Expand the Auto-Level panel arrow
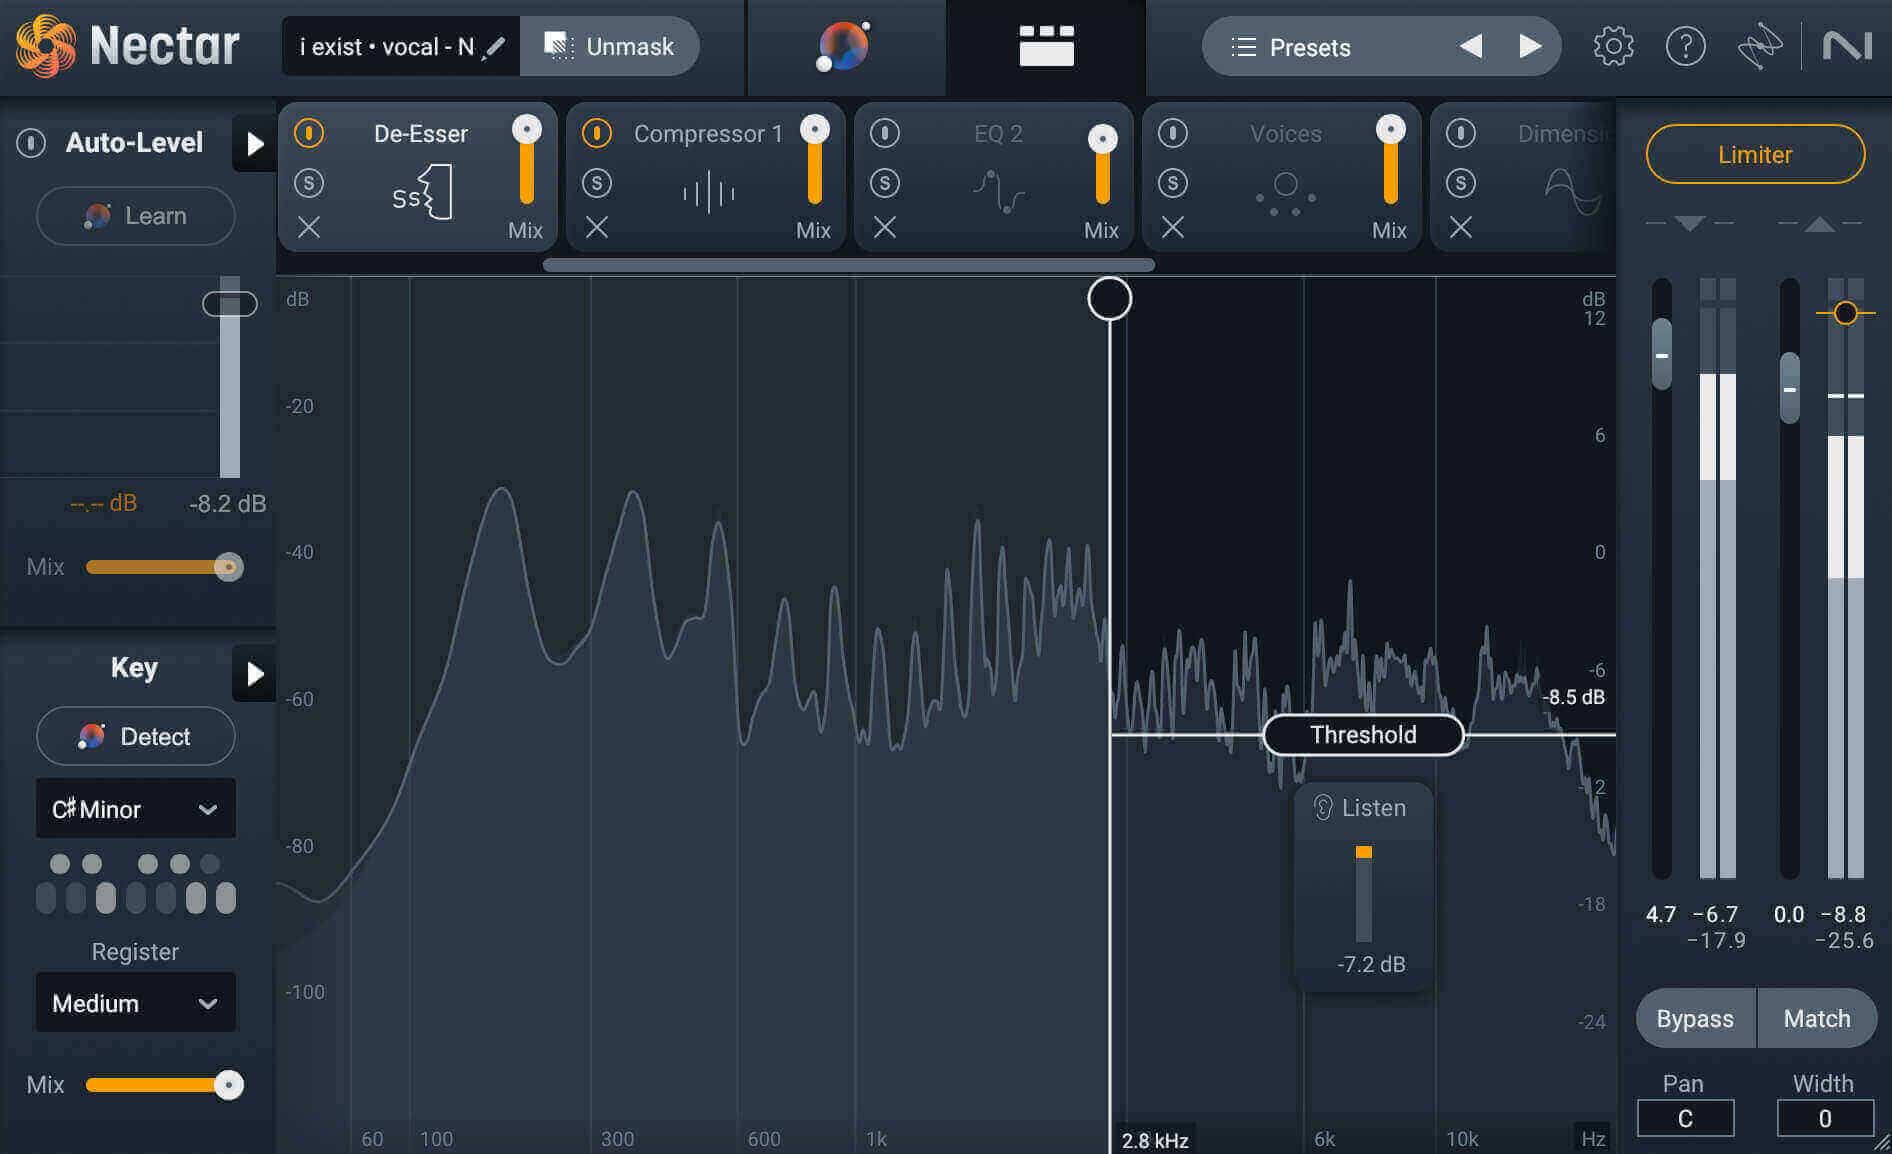The image size is (1892, 1154). (x=254, y=143)
